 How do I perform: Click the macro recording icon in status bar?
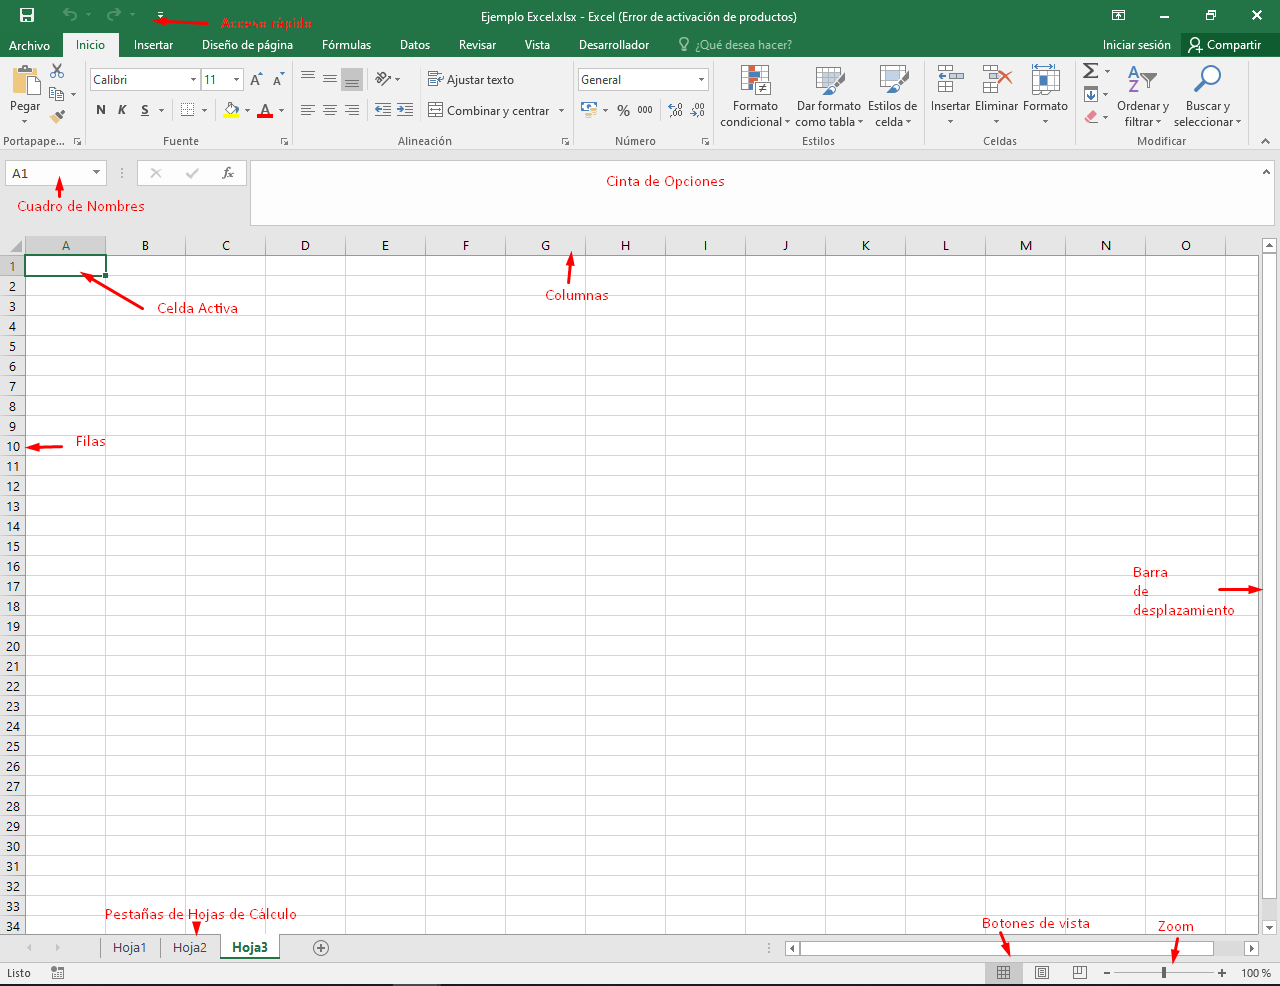(x=58, y=973)
